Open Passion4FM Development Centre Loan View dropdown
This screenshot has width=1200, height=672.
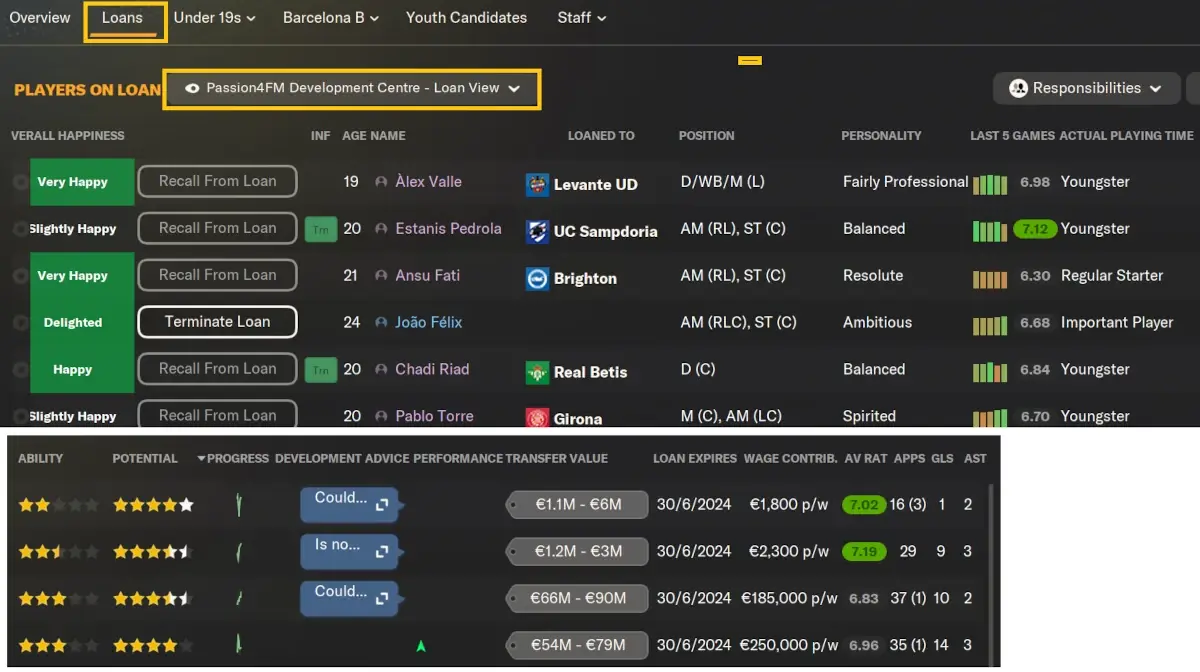tap(352, 89)
